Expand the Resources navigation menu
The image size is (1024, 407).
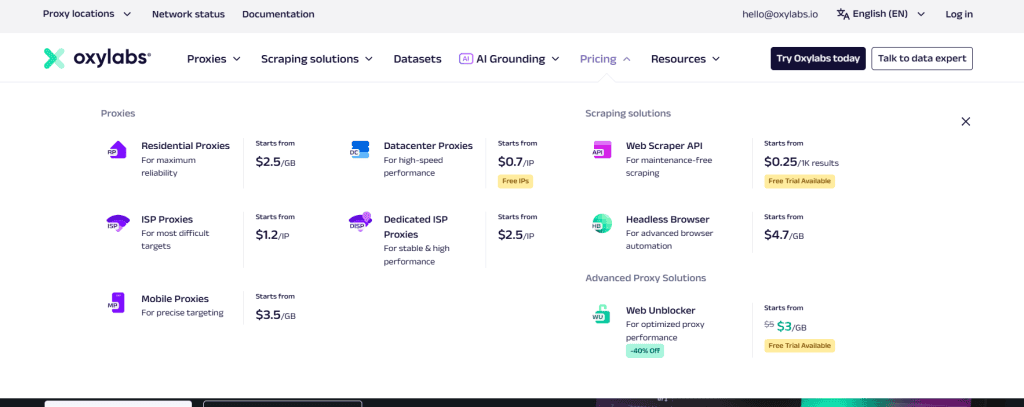(685, 59)
